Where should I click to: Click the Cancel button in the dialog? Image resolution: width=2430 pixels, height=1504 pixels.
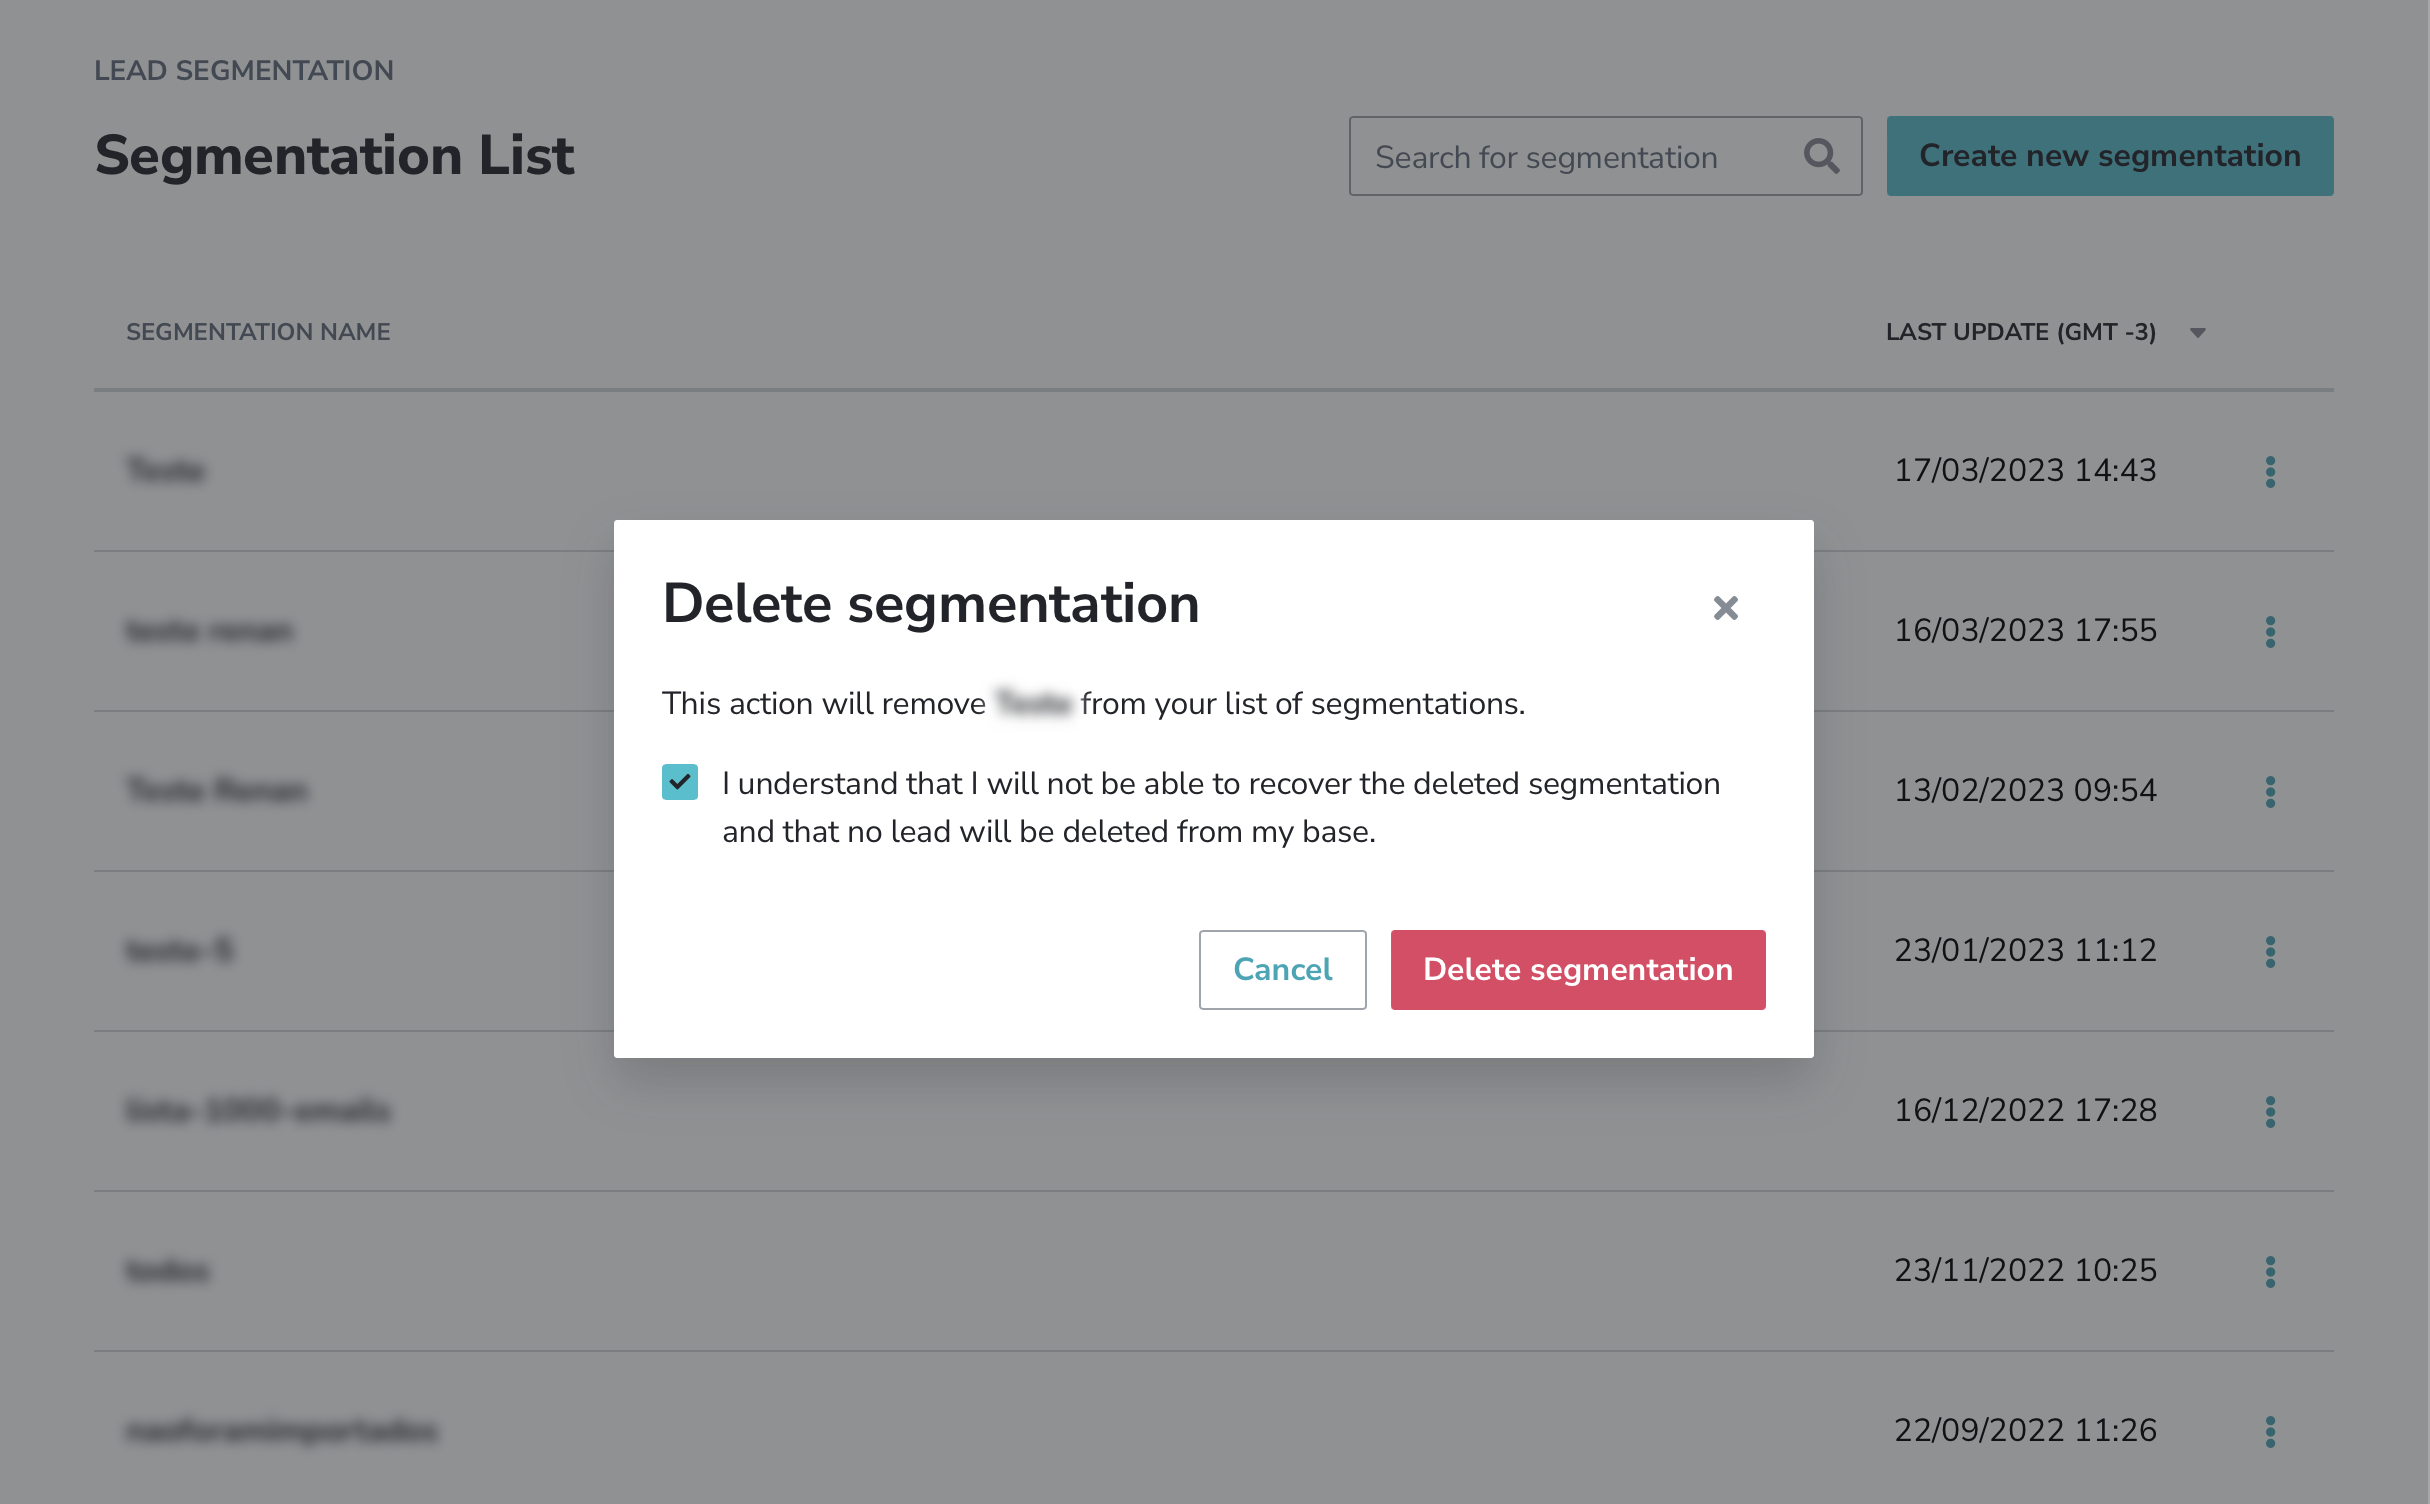pyautogui.click(x=1282, y=969)
